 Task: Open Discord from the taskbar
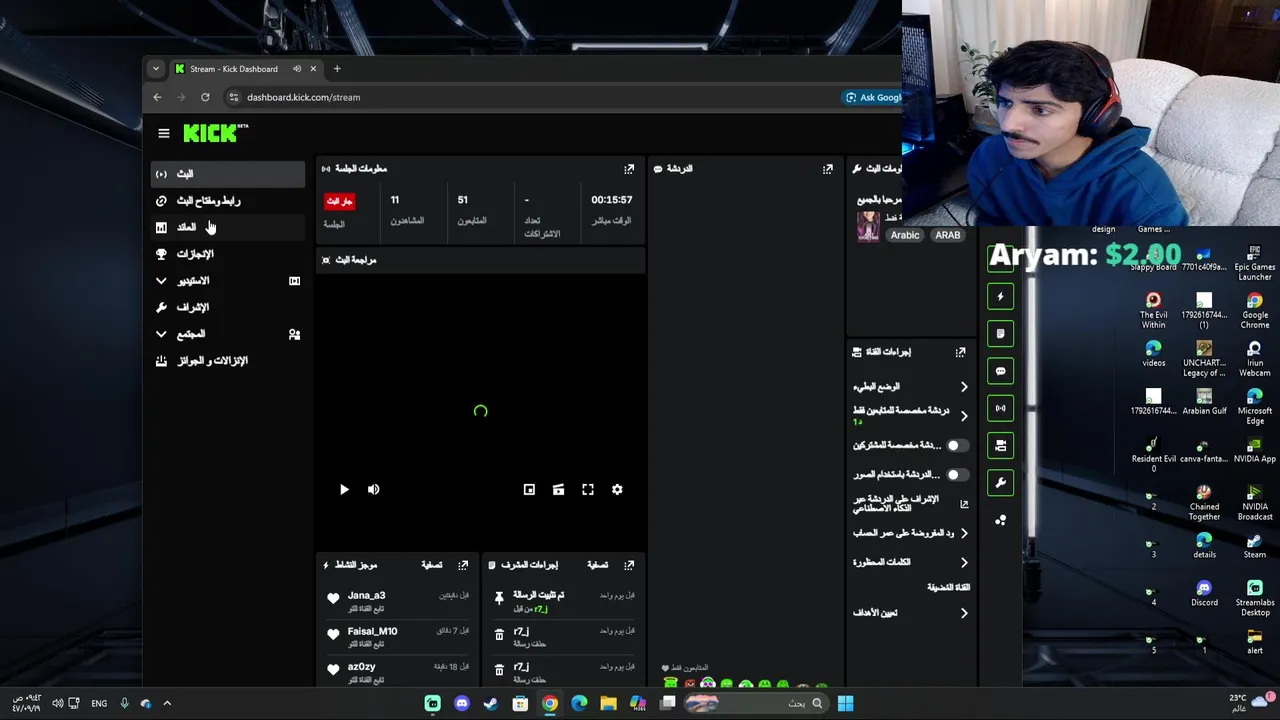461,704
